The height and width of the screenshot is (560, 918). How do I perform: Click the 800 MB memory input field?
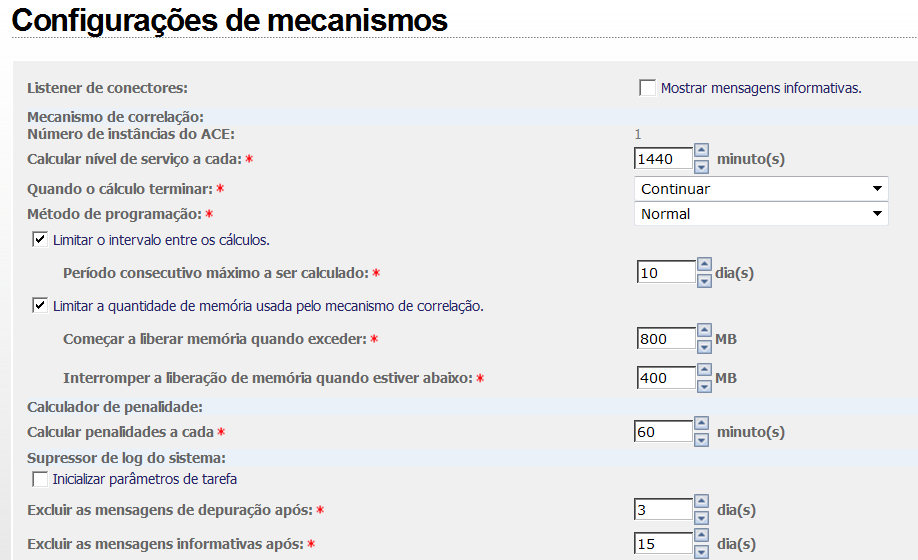pyautogui.click(x=666, y=339)
